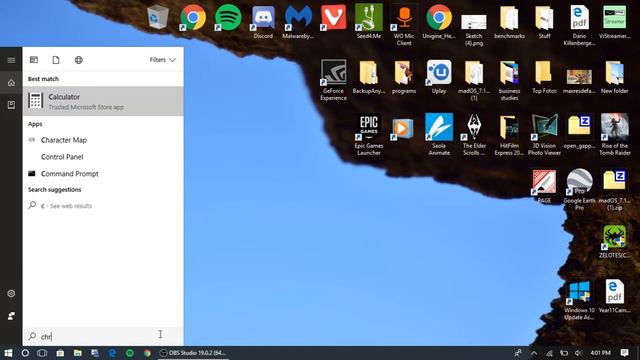Launch Uplay from the desktop
640x360 pixels.
pyautogui.click(x=439, y=78)
